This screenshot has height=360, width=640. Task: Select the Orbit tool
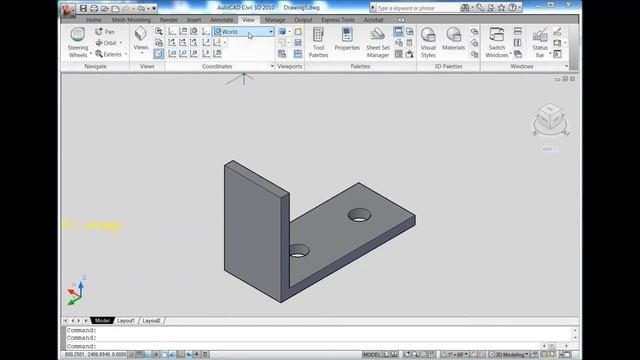tap(106, 43)
